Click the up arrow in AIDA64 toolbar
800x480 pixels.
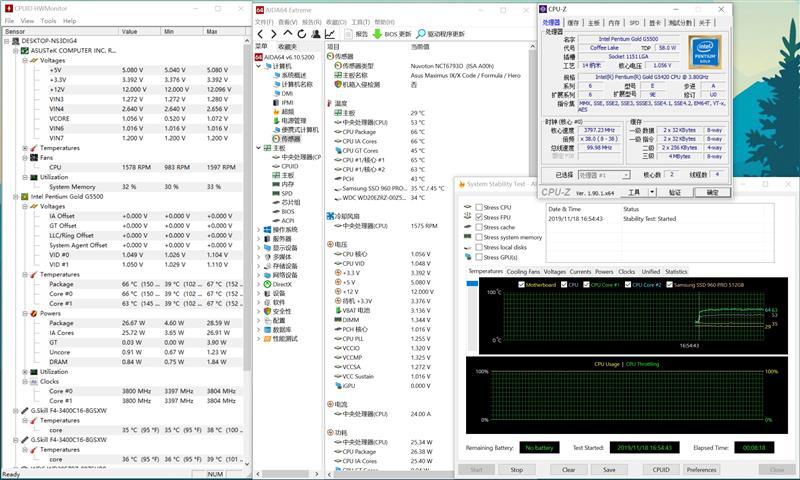[288, 33]
